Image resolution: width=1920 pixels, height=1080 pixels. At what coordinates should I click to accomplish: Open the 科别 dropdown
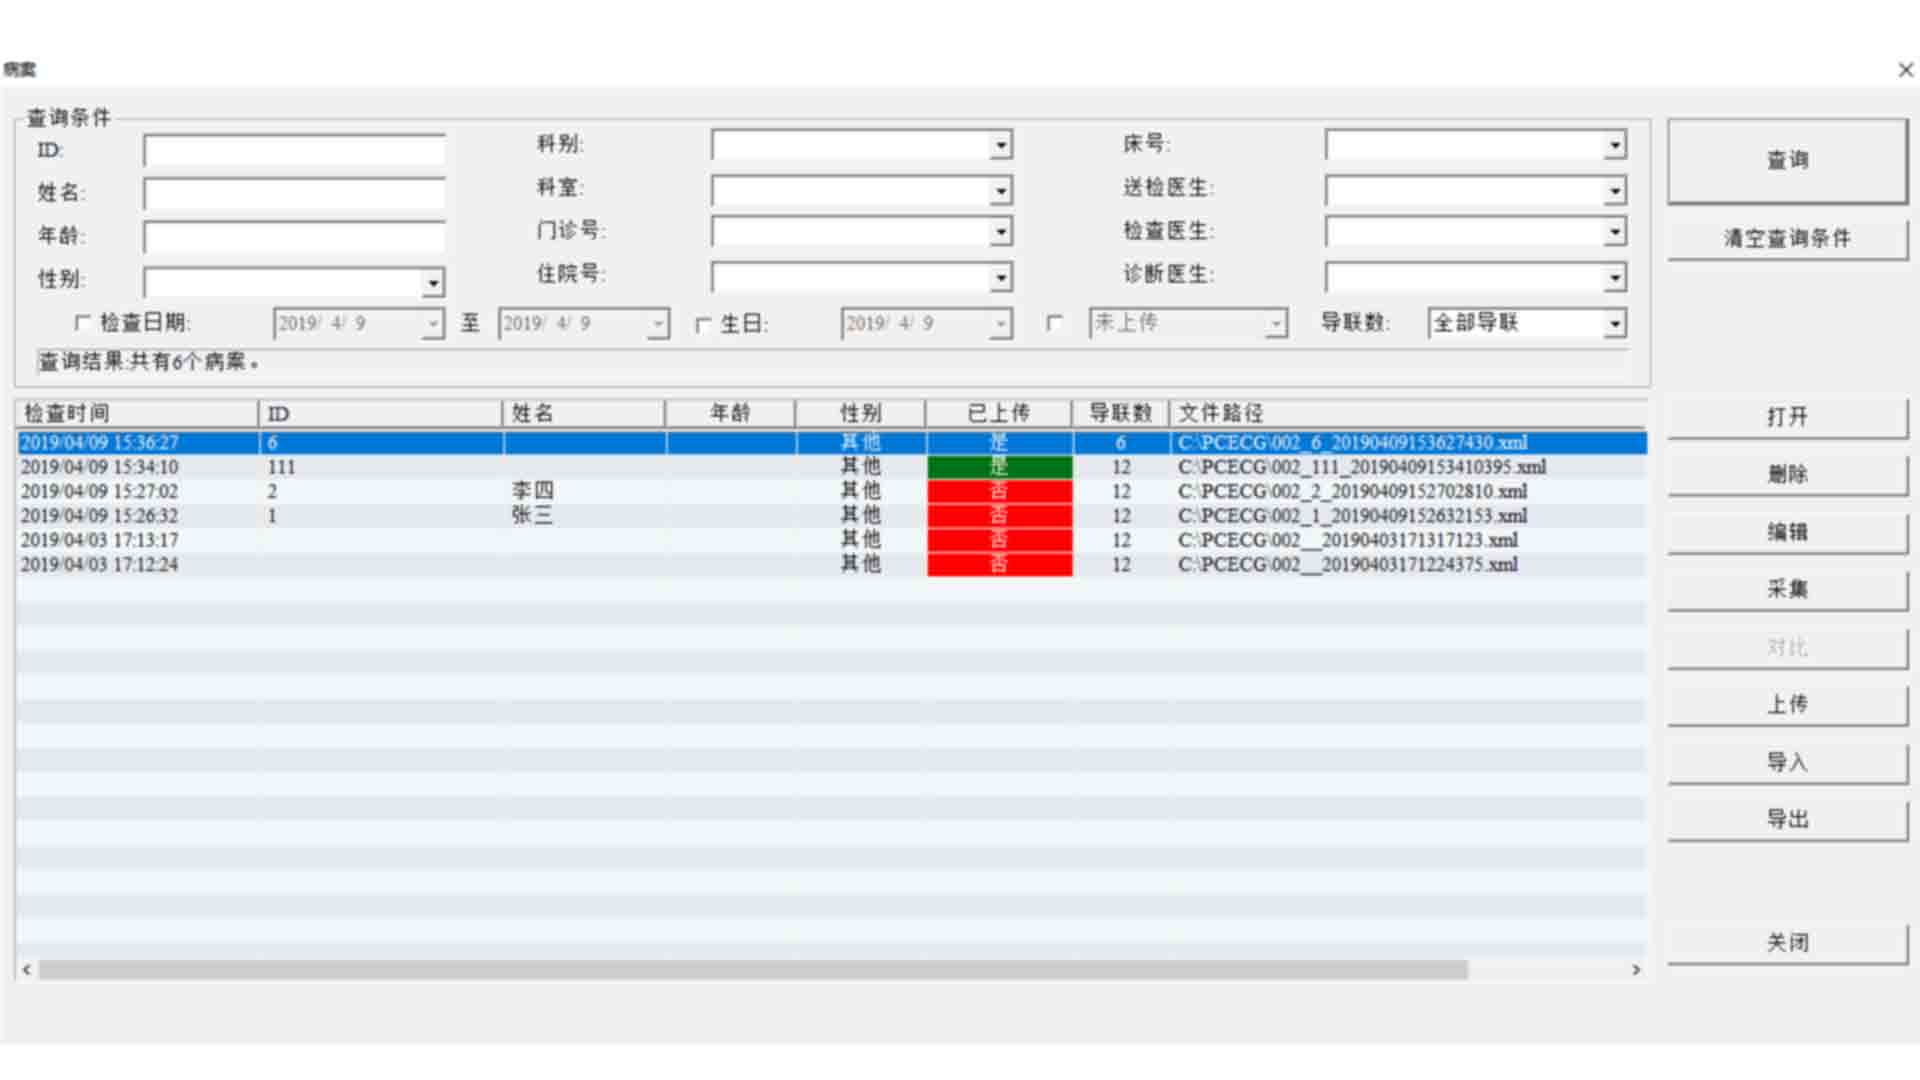point(1000,146)
